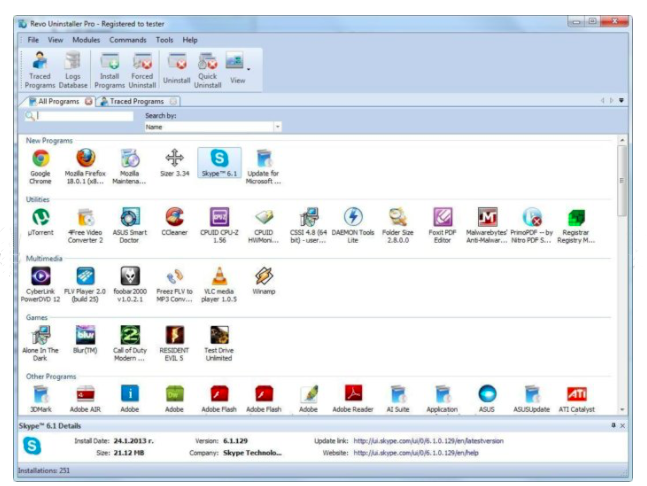Image resolution: width=647 pixels, height=486 pixels.
Task: Close the All Programs tab
Action: pos(88,101)
